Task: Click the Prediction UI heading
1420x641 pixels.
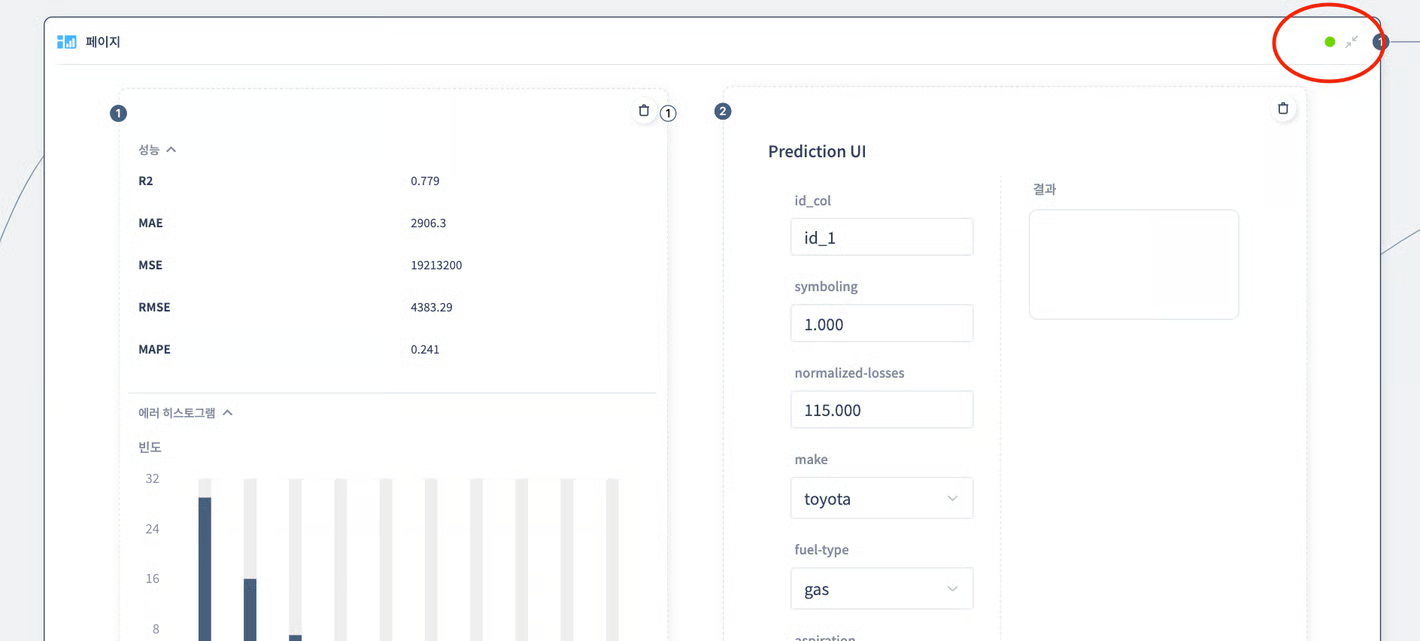Action: 816,152
